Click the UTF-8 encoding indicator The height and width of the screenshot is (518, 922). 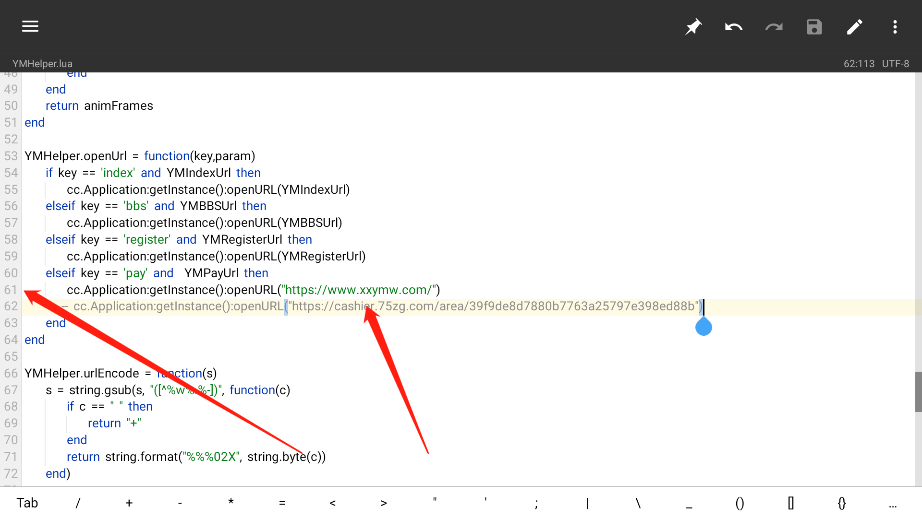click(x=895, y=63)
